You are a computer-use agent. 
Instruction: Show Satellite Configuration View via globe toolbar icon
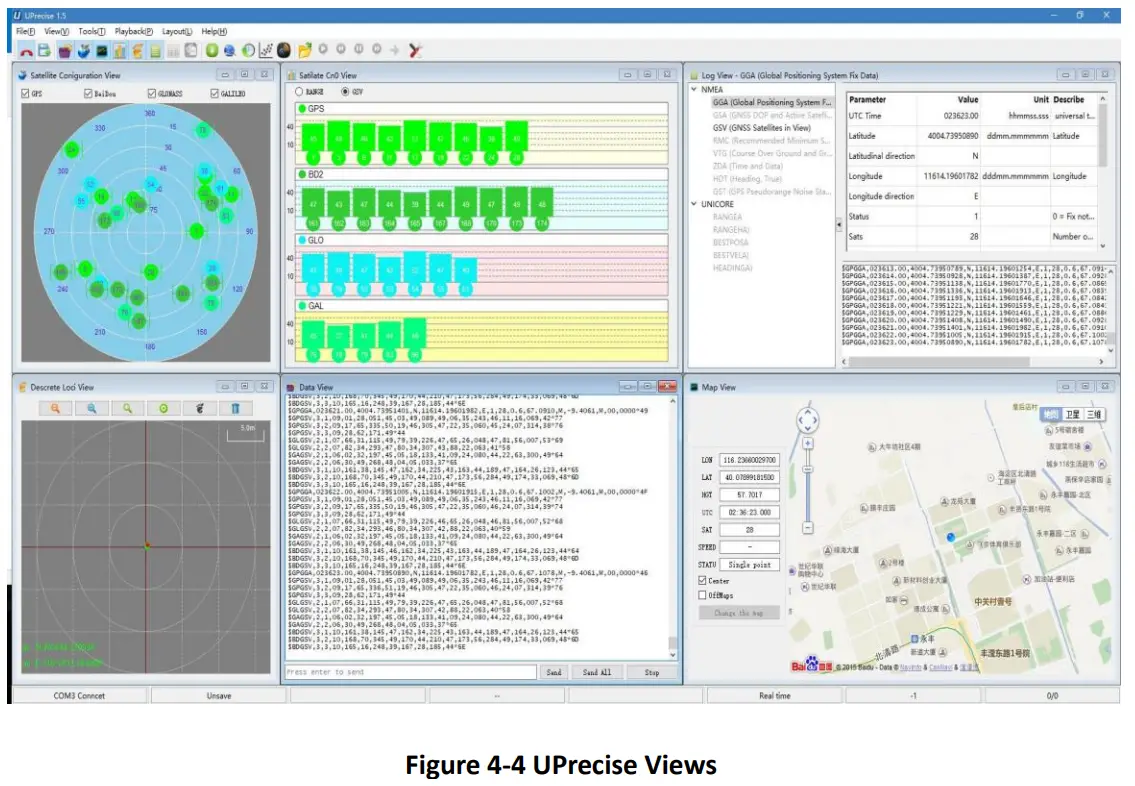tap(83, 51)
